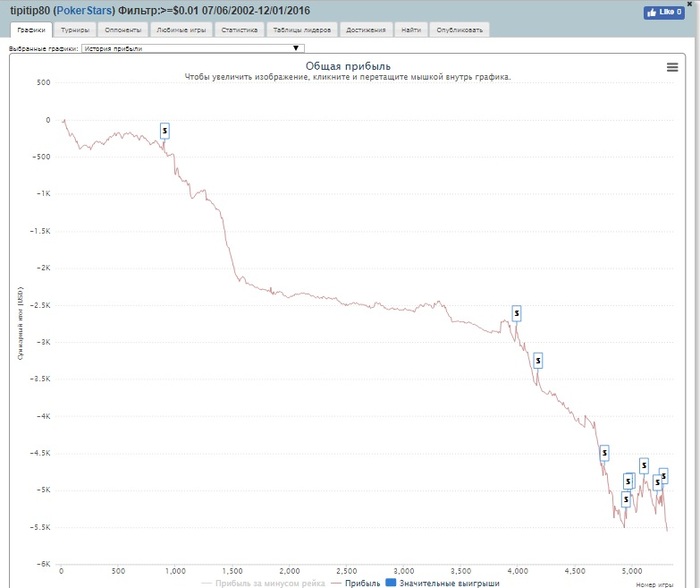700x588 pixels.
Task: Open the Выбранные графики dropdown
Action: click(193, 48)
